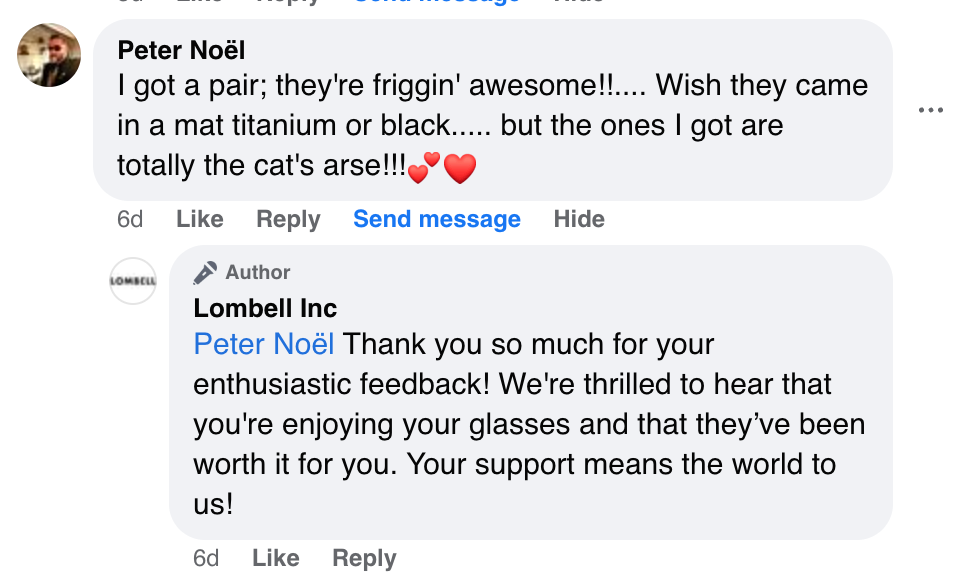Open the Lombell logo avatar
This screenshot has width=956, height=582.
(x=133, y=281)
